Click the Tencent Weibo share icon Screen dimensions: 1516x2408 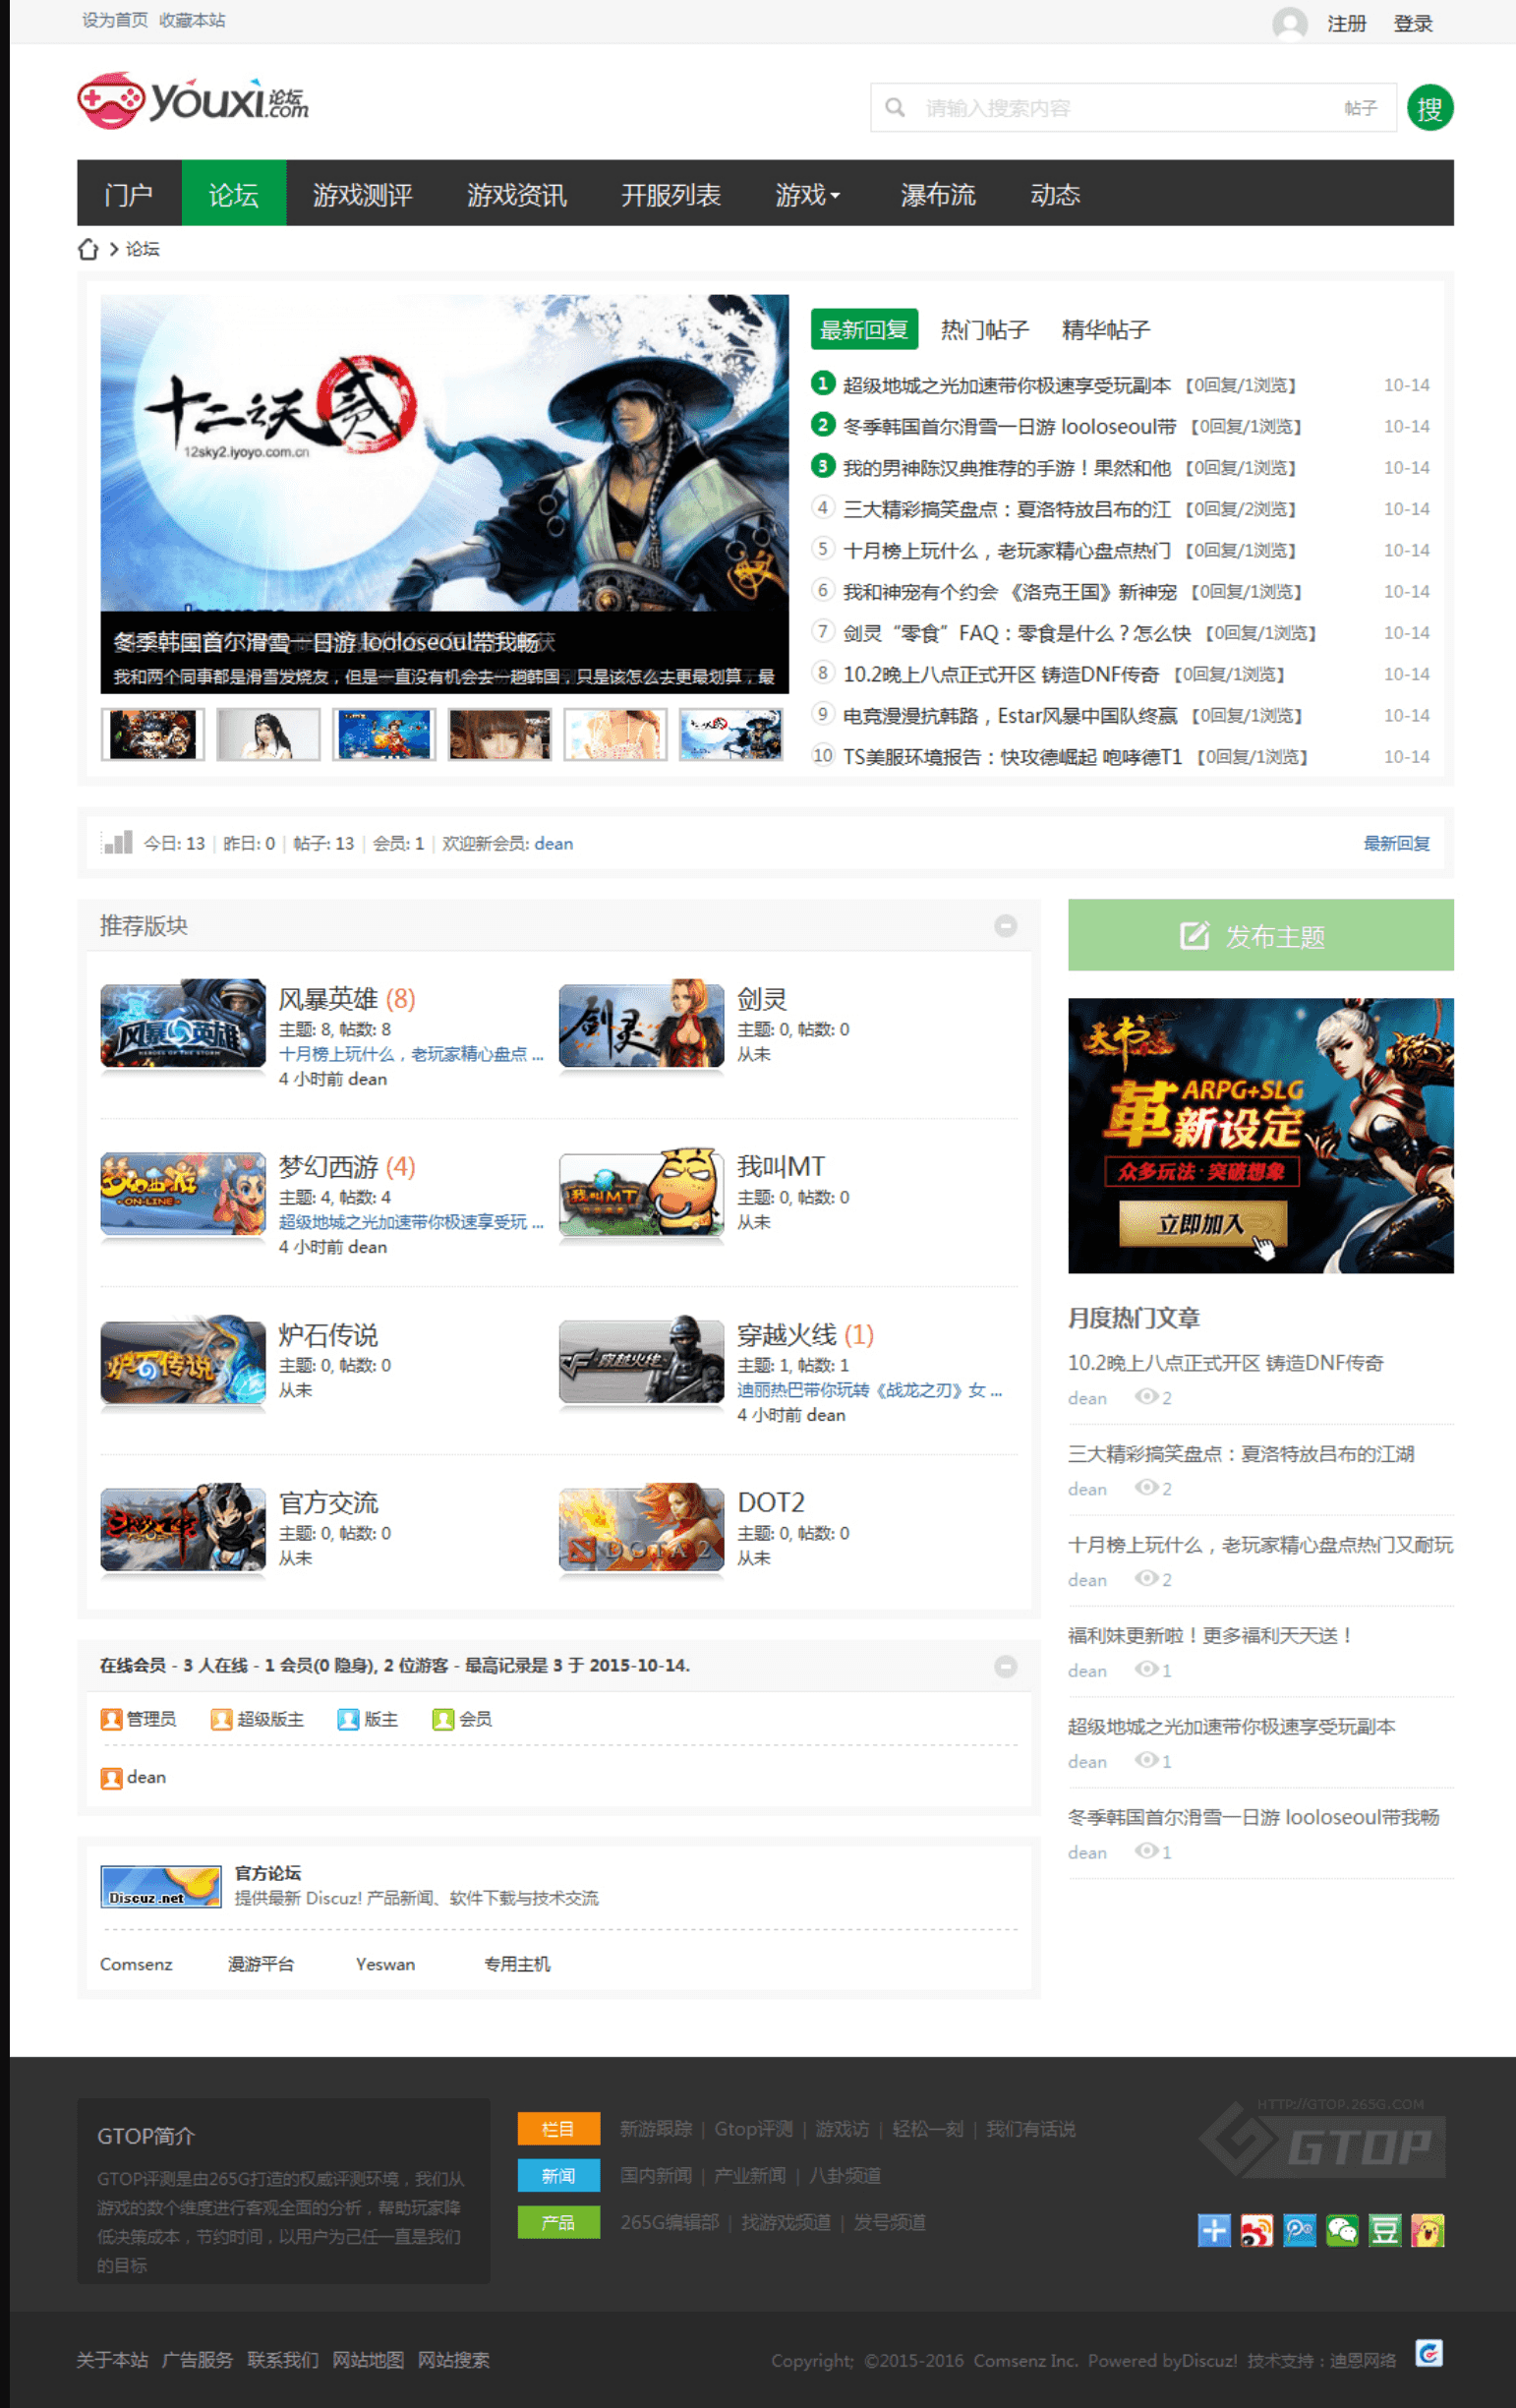(x=1300, y=2231)
